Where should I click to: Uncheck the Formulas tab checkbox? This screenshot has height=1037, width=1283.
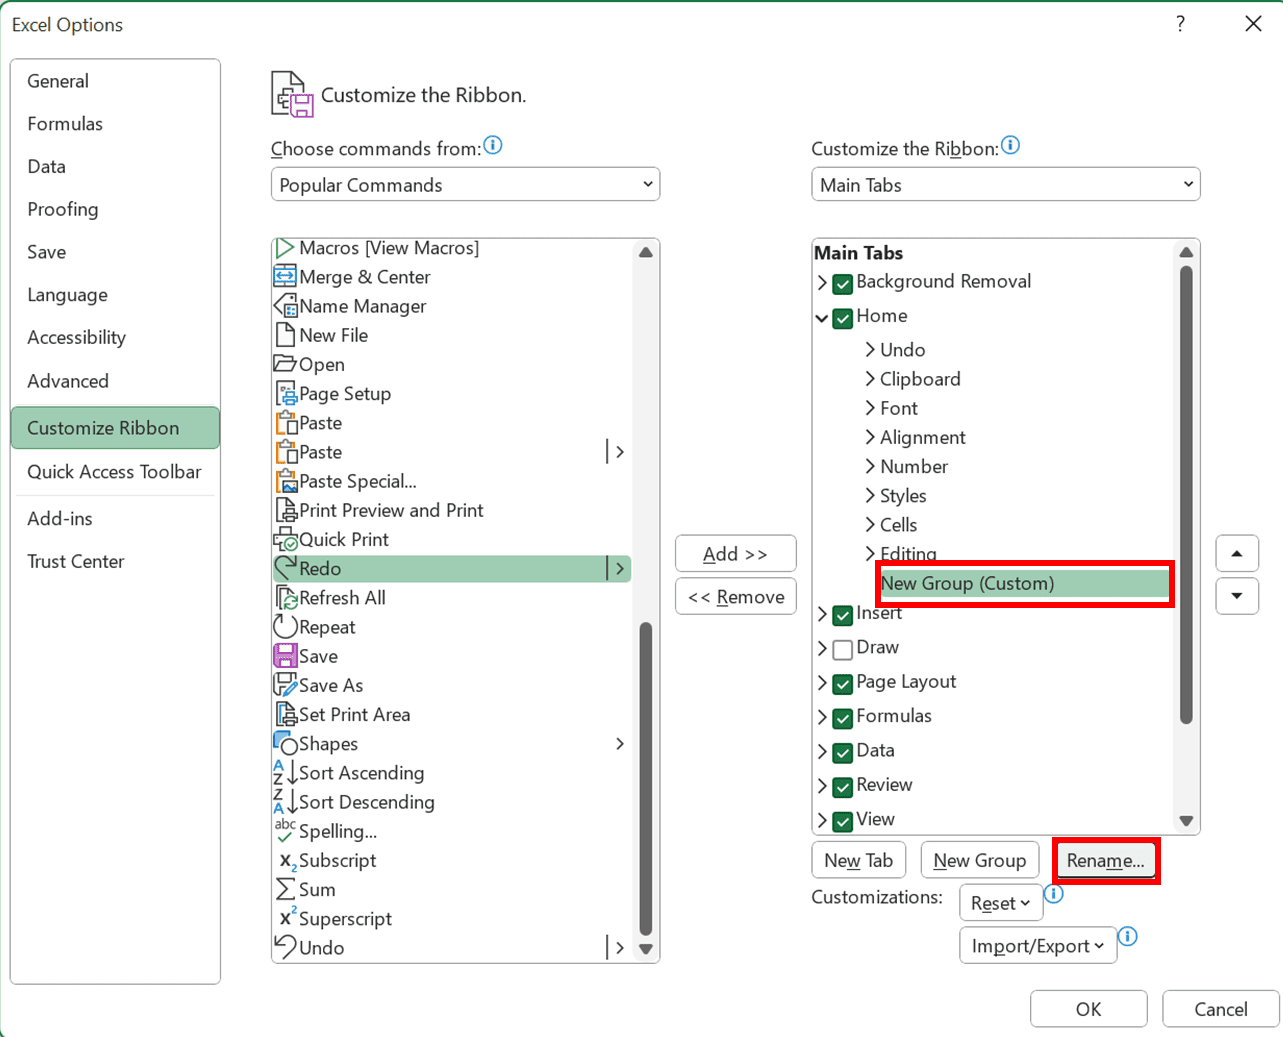pyautogui.click(x=843, y=719)
